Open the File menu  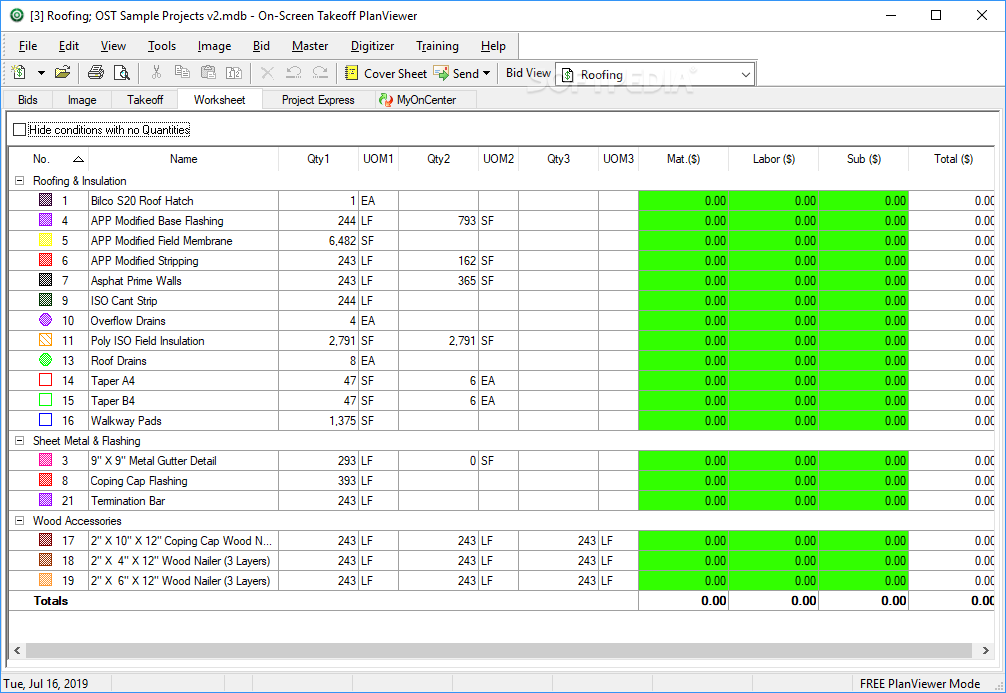(x=28, y=46)
